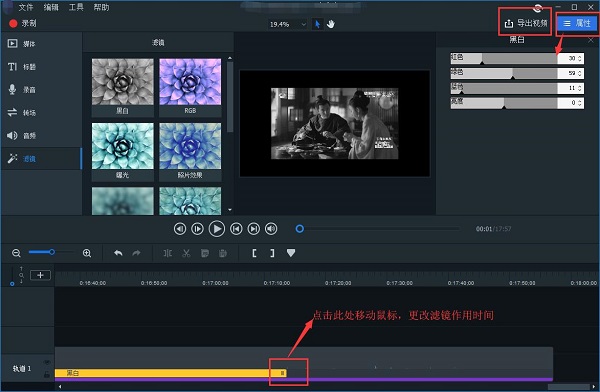Open the 帮助 menu
This screenshot has height=392, width=600.
[x=101, y=7]
